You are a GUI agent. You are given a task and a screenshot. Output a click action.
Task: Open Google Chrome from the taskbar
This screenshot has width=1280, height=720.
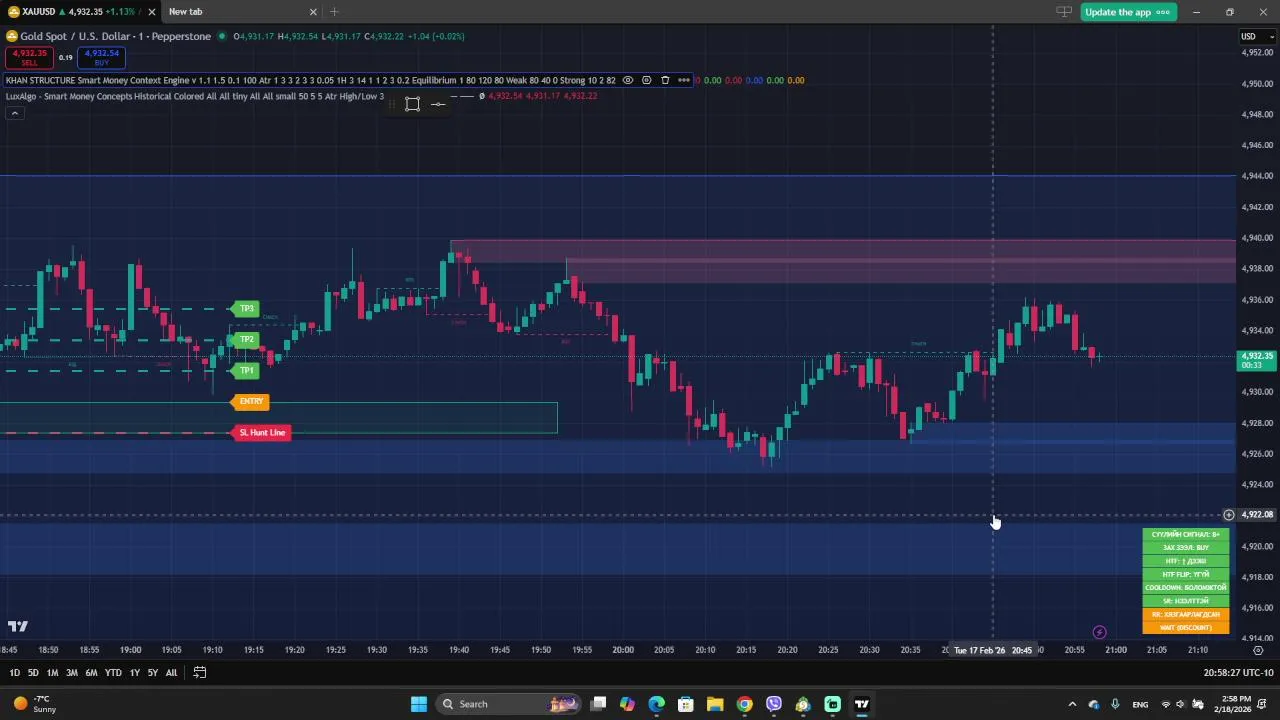point(744,704)
